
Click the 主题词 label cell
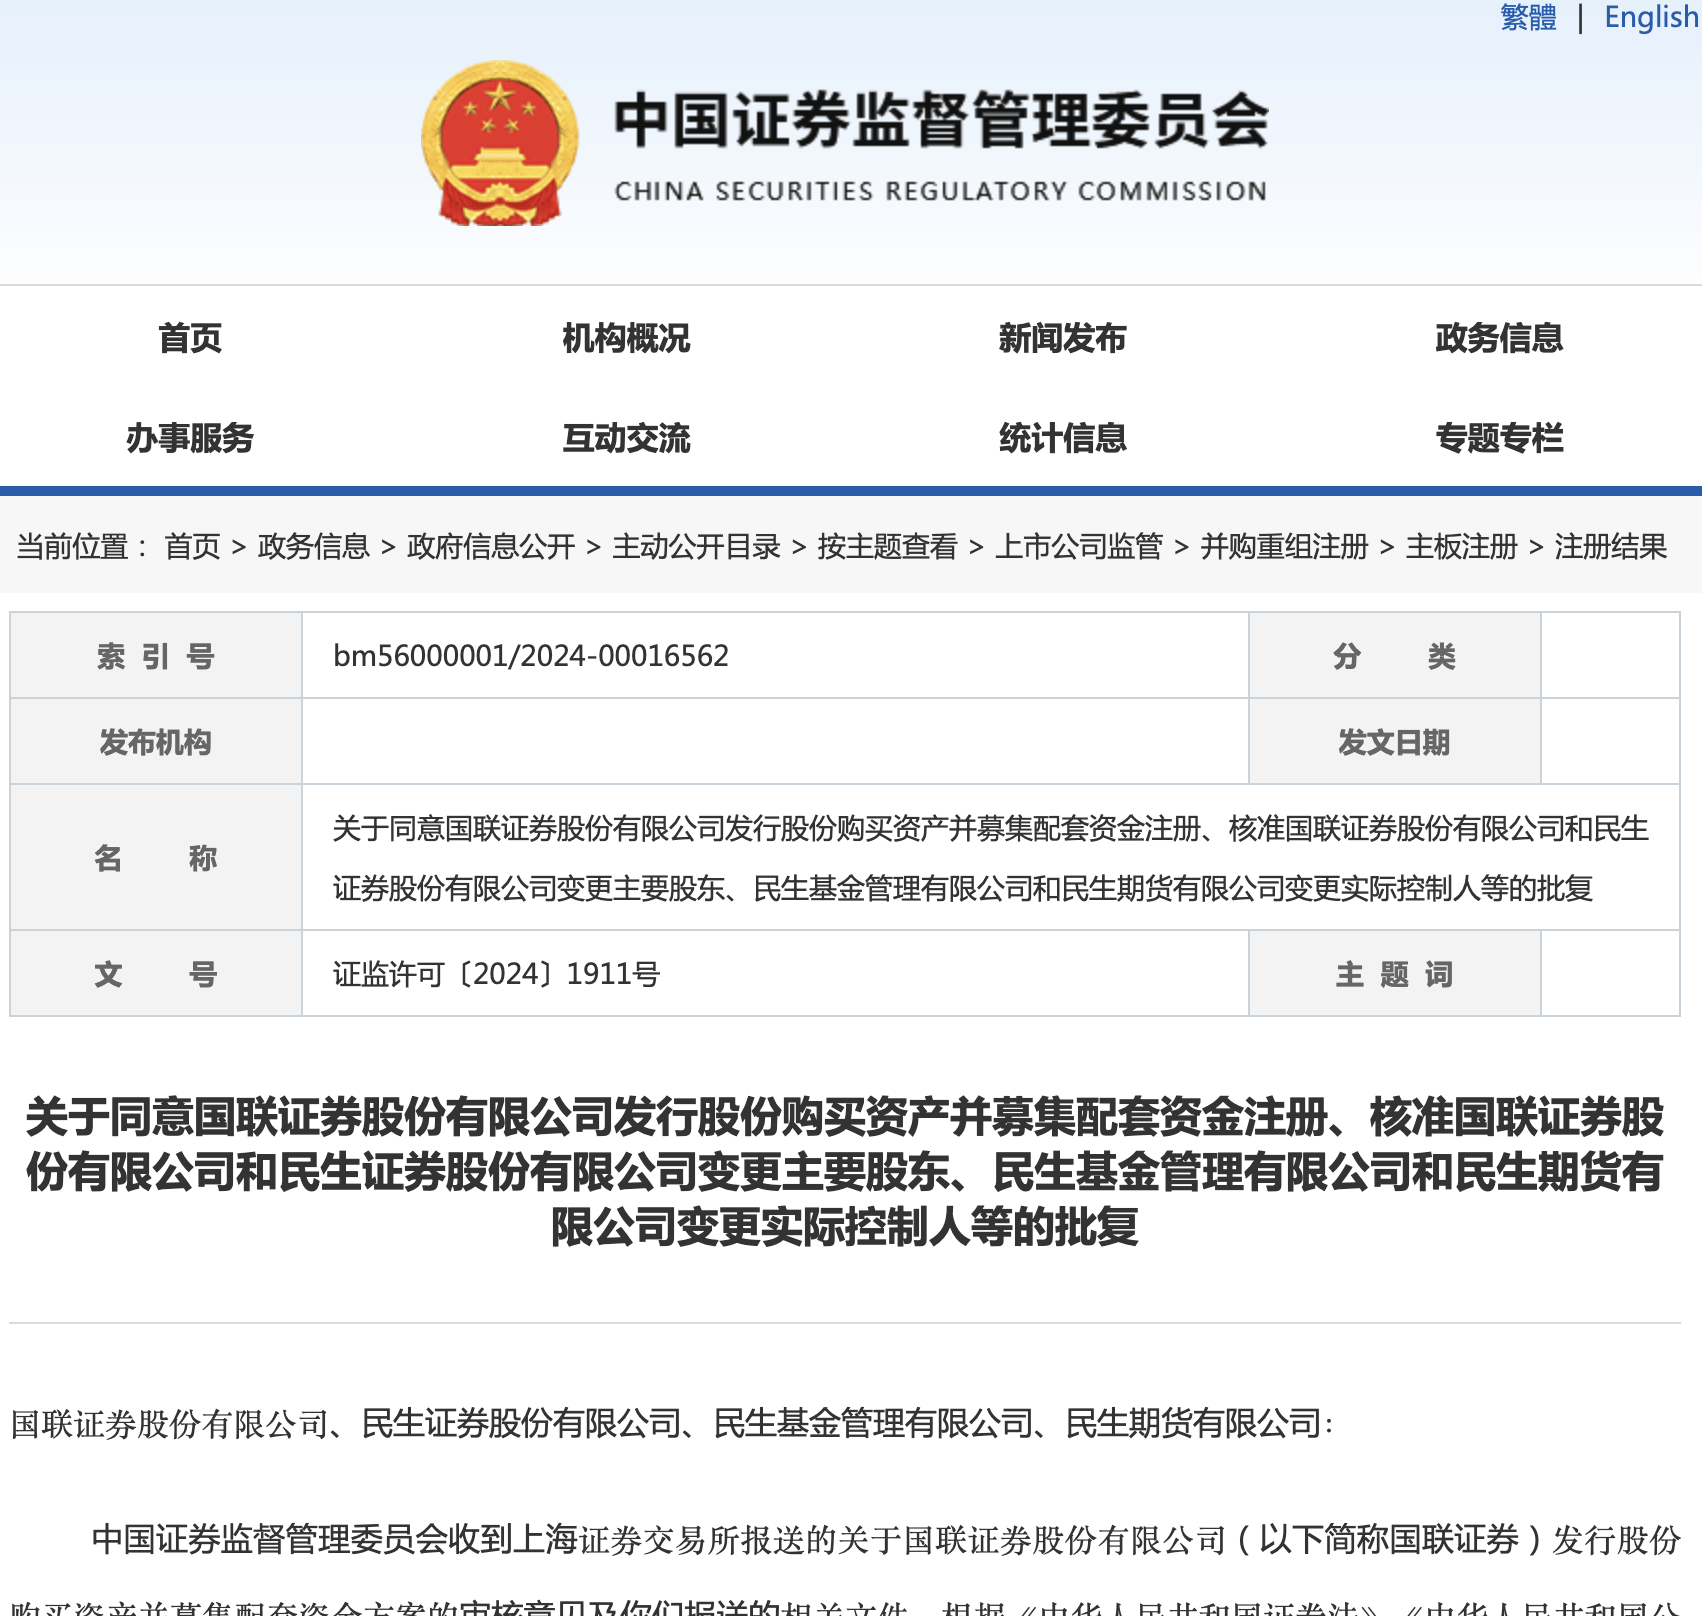(x=1394, y=974)
